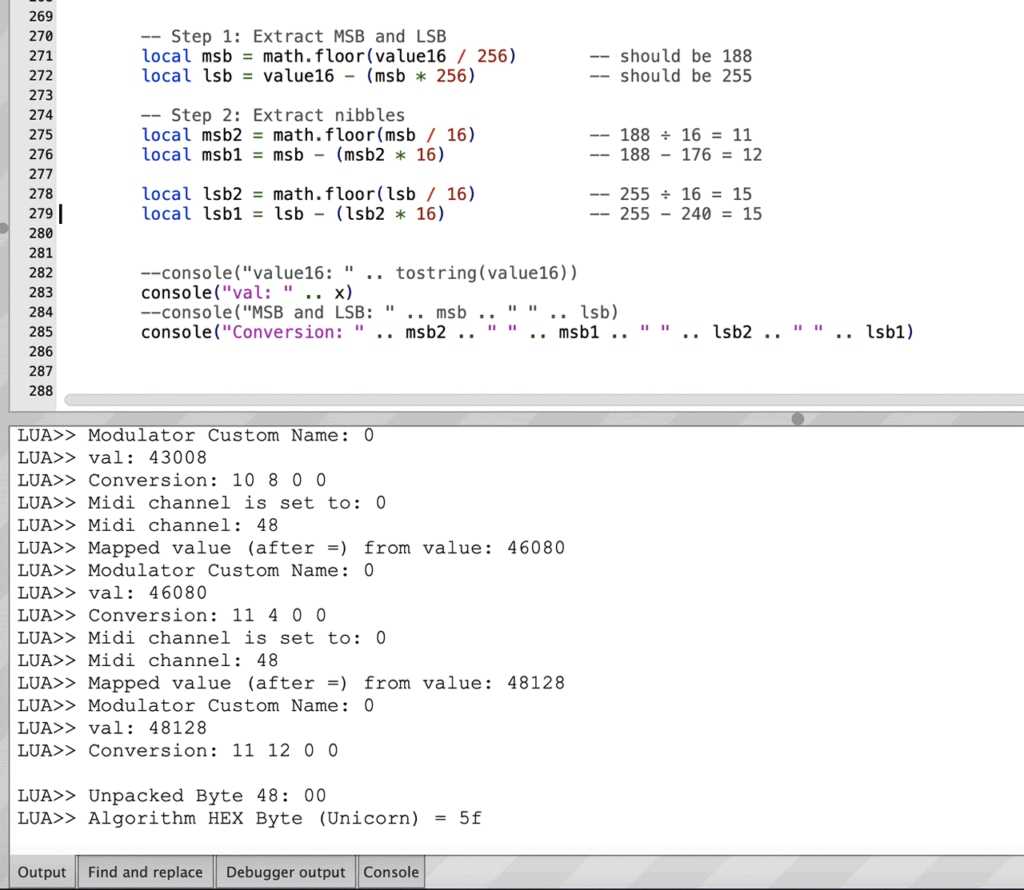Click the splitter handle between editor and output
The width and height of the screenshot is (1024, 890).
click(x=797, y=419)
